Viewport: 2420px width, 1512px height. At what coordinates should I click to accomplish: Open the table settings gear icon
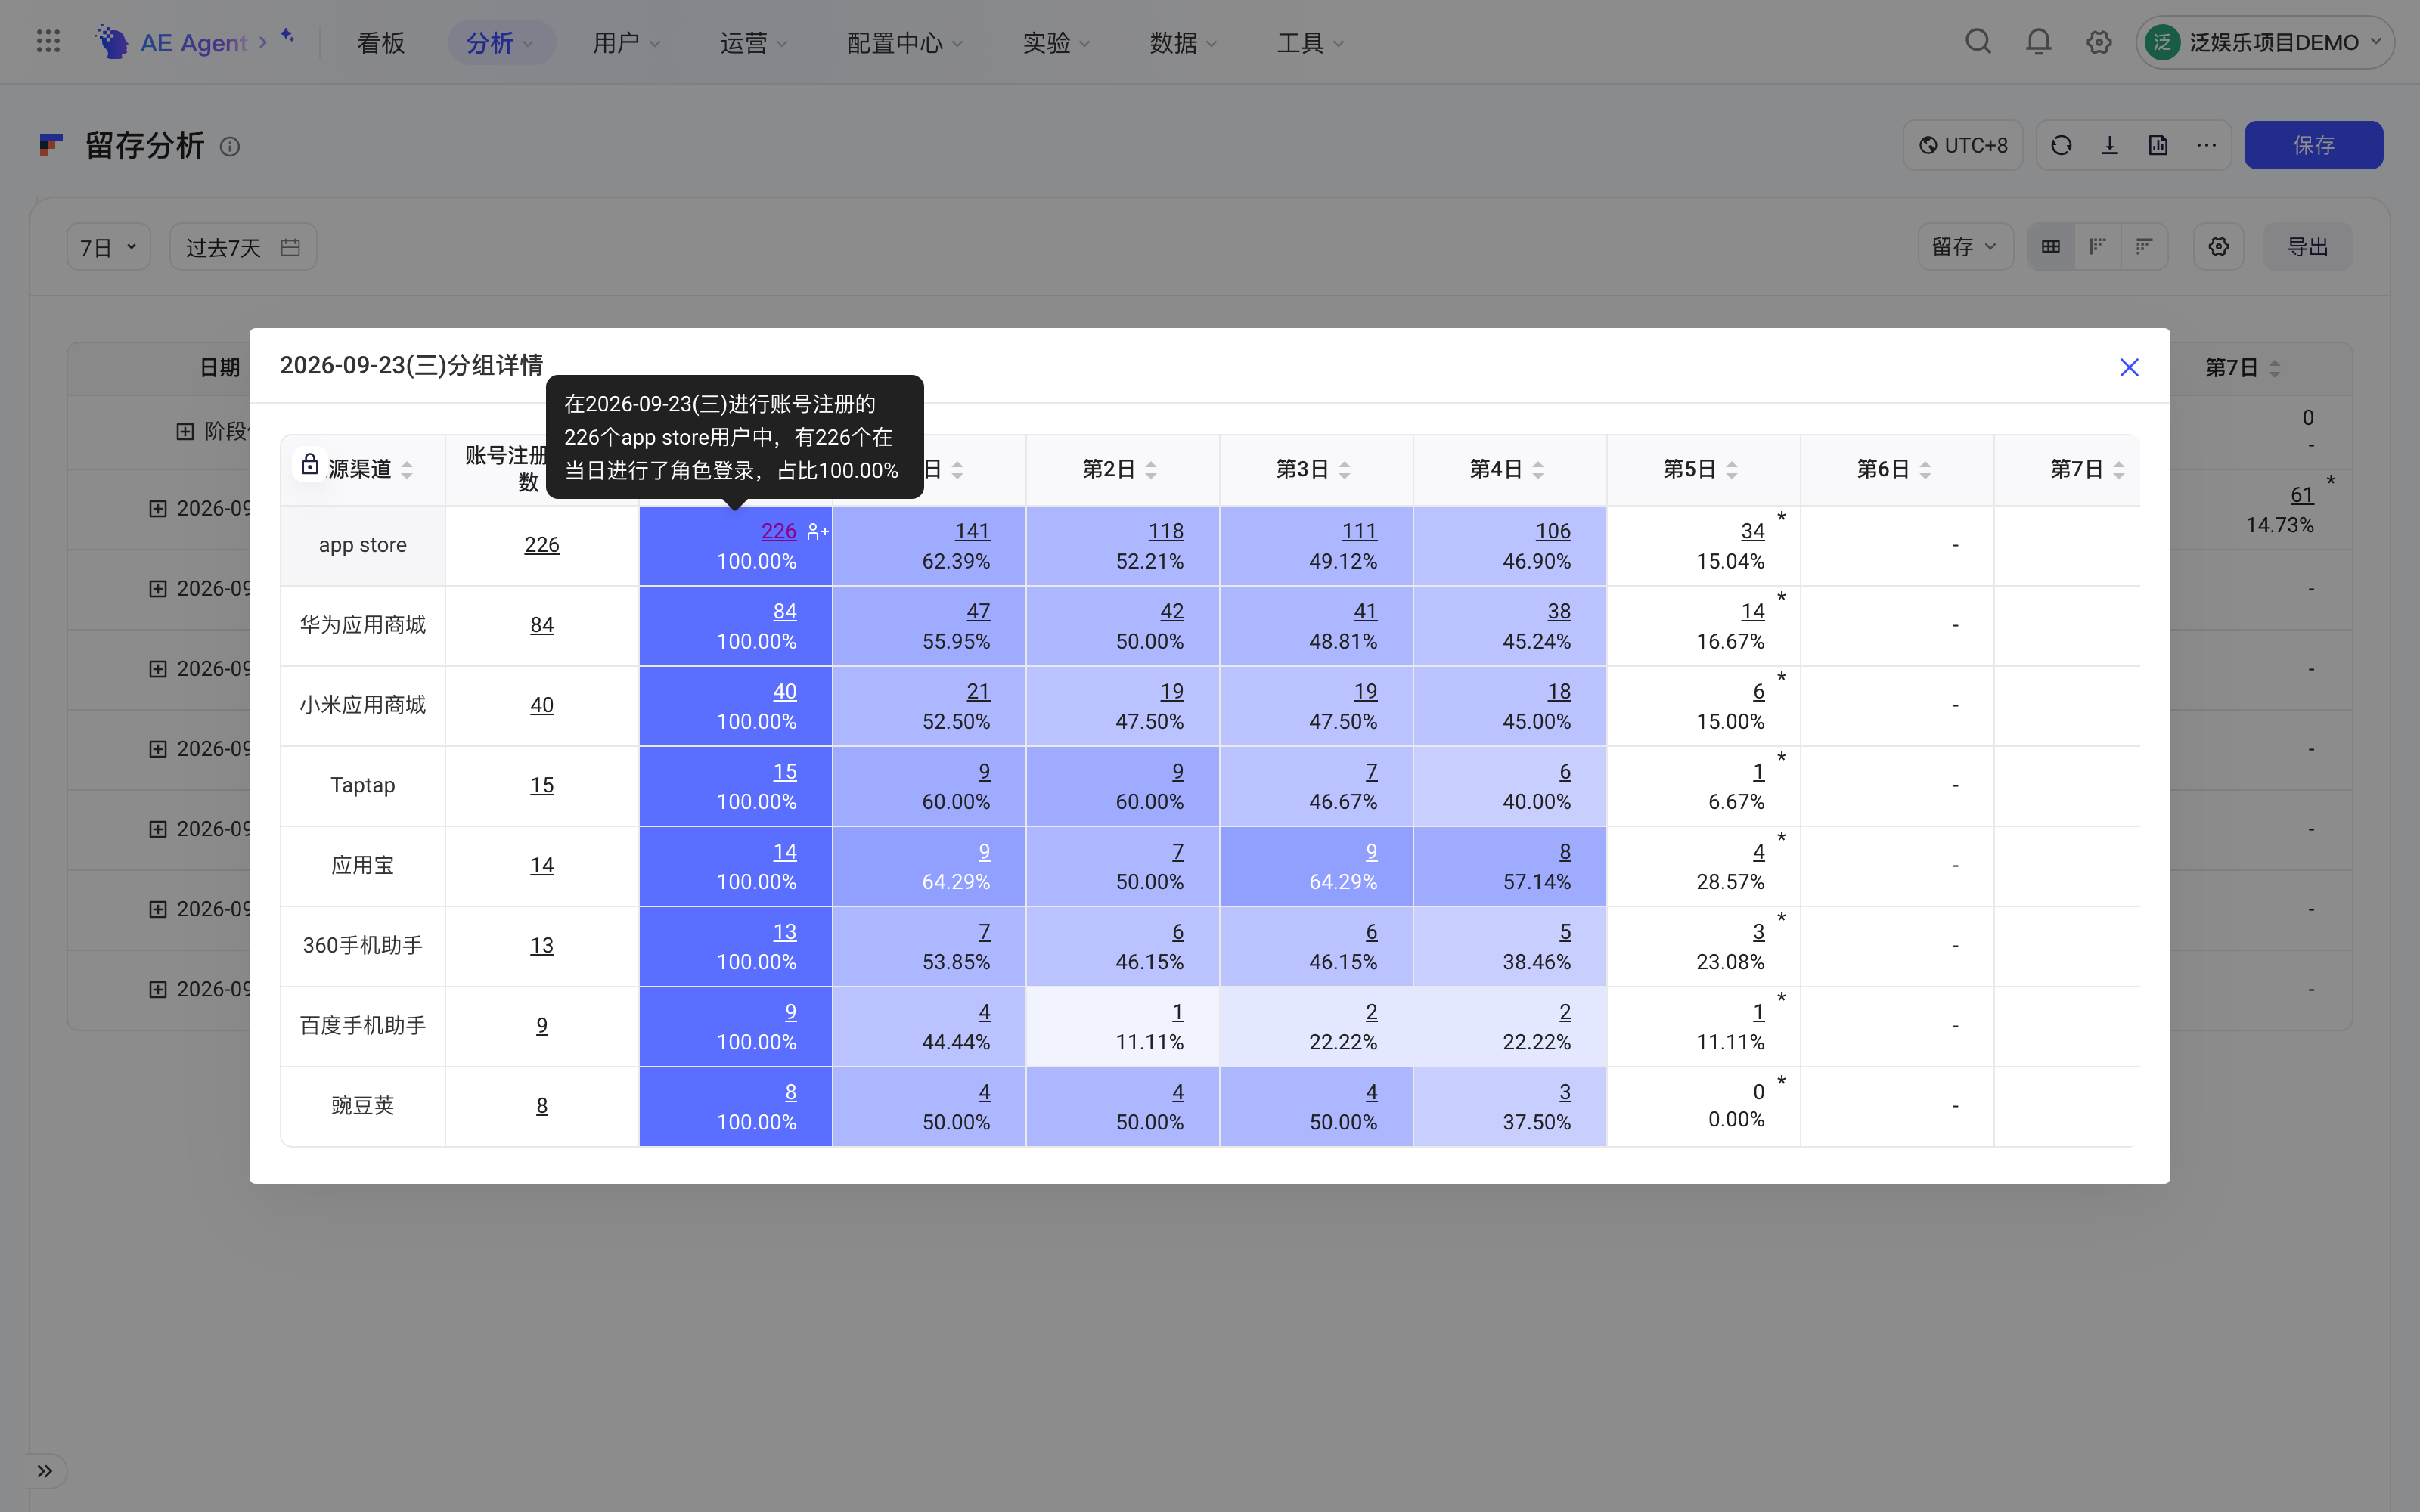pyautogui.click(x=2219, y=247)
